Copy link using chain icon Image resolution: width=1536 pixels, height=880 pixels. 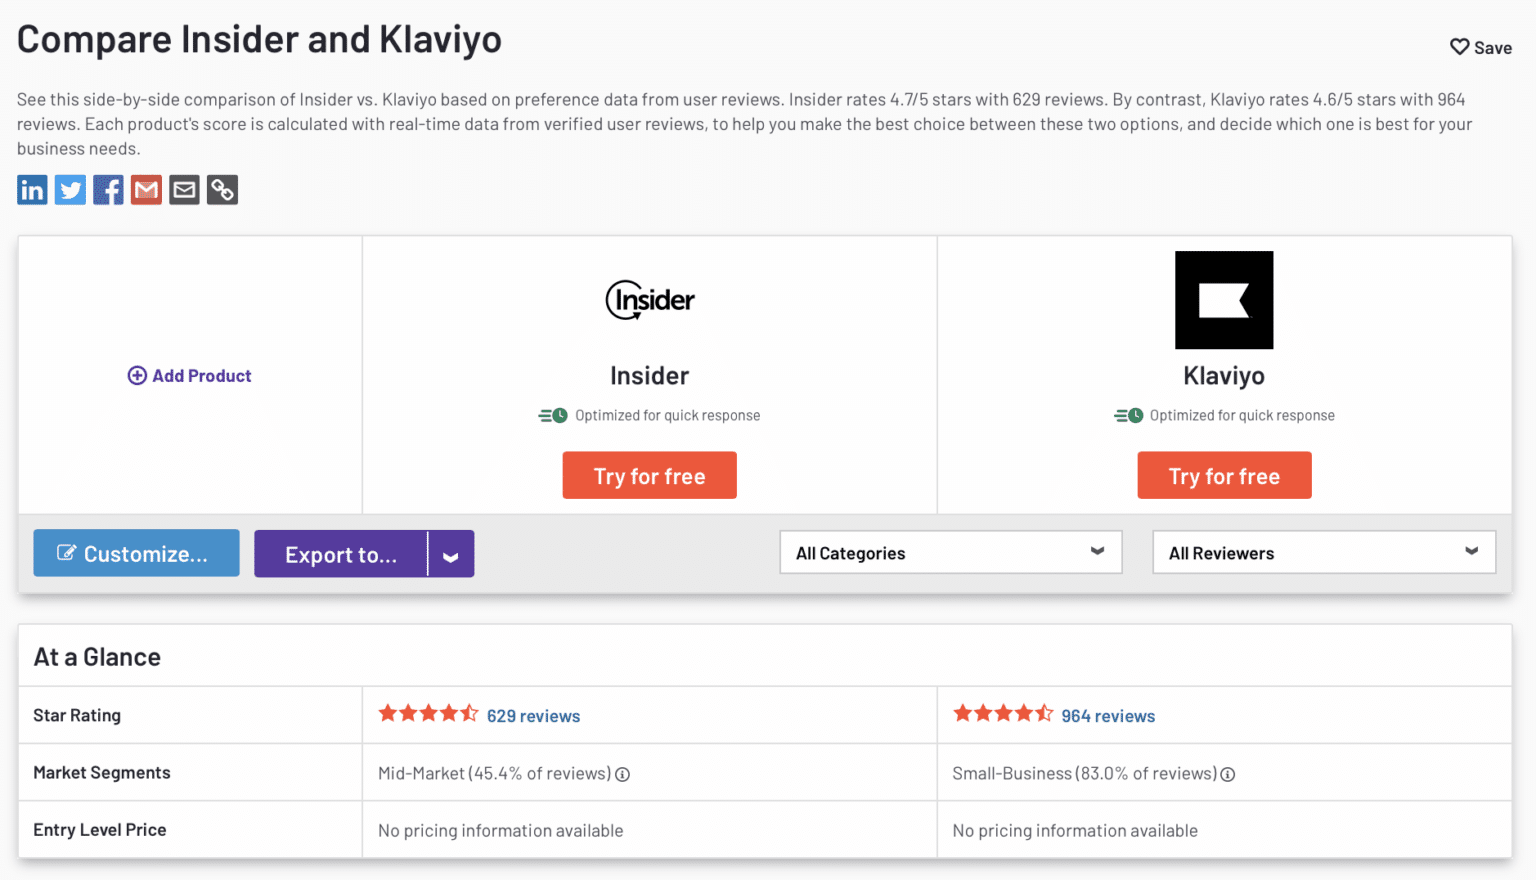click(222, 189)
